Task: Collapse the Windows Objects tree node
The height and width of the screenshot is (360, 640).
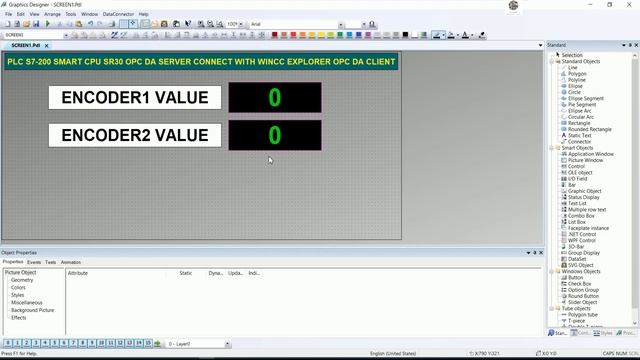Action: tap(552, 271)
